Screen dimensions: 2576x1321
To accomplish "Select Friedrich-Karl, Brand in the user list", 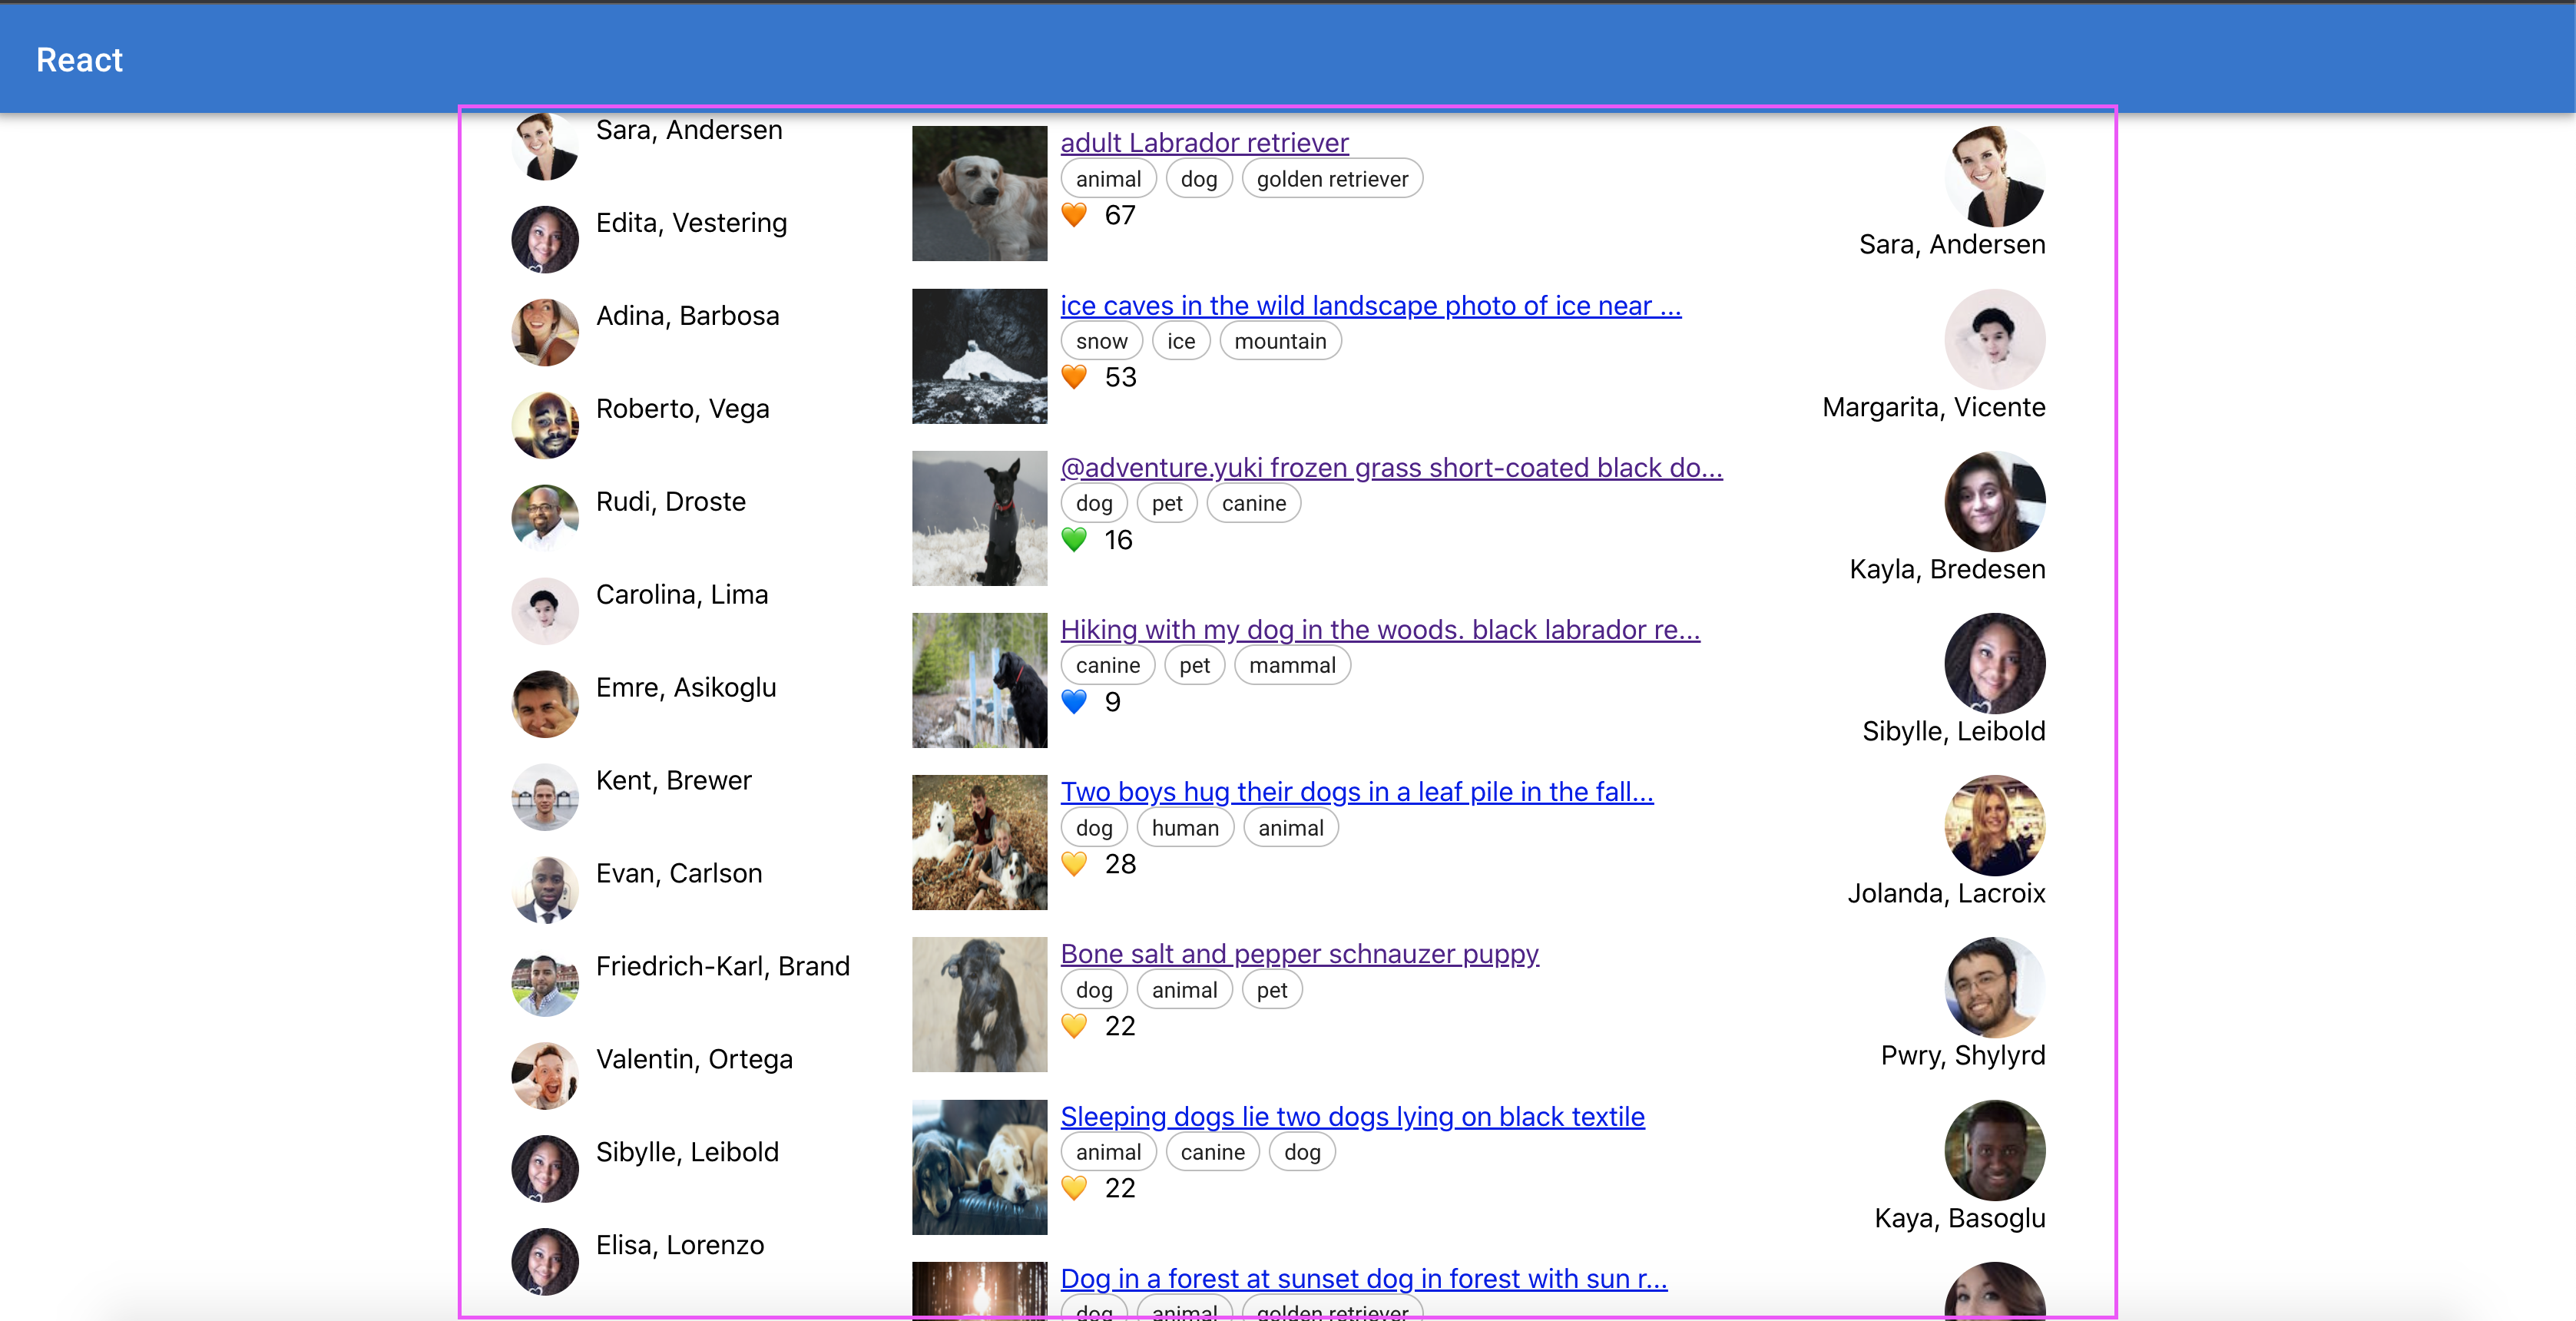I will tap(722, 966).
